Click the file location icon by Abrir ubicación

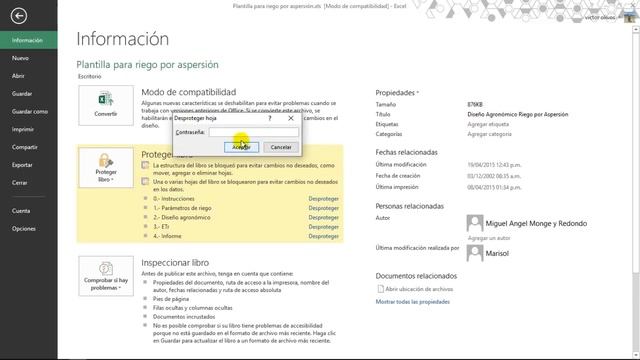click(x=380, y=289)
